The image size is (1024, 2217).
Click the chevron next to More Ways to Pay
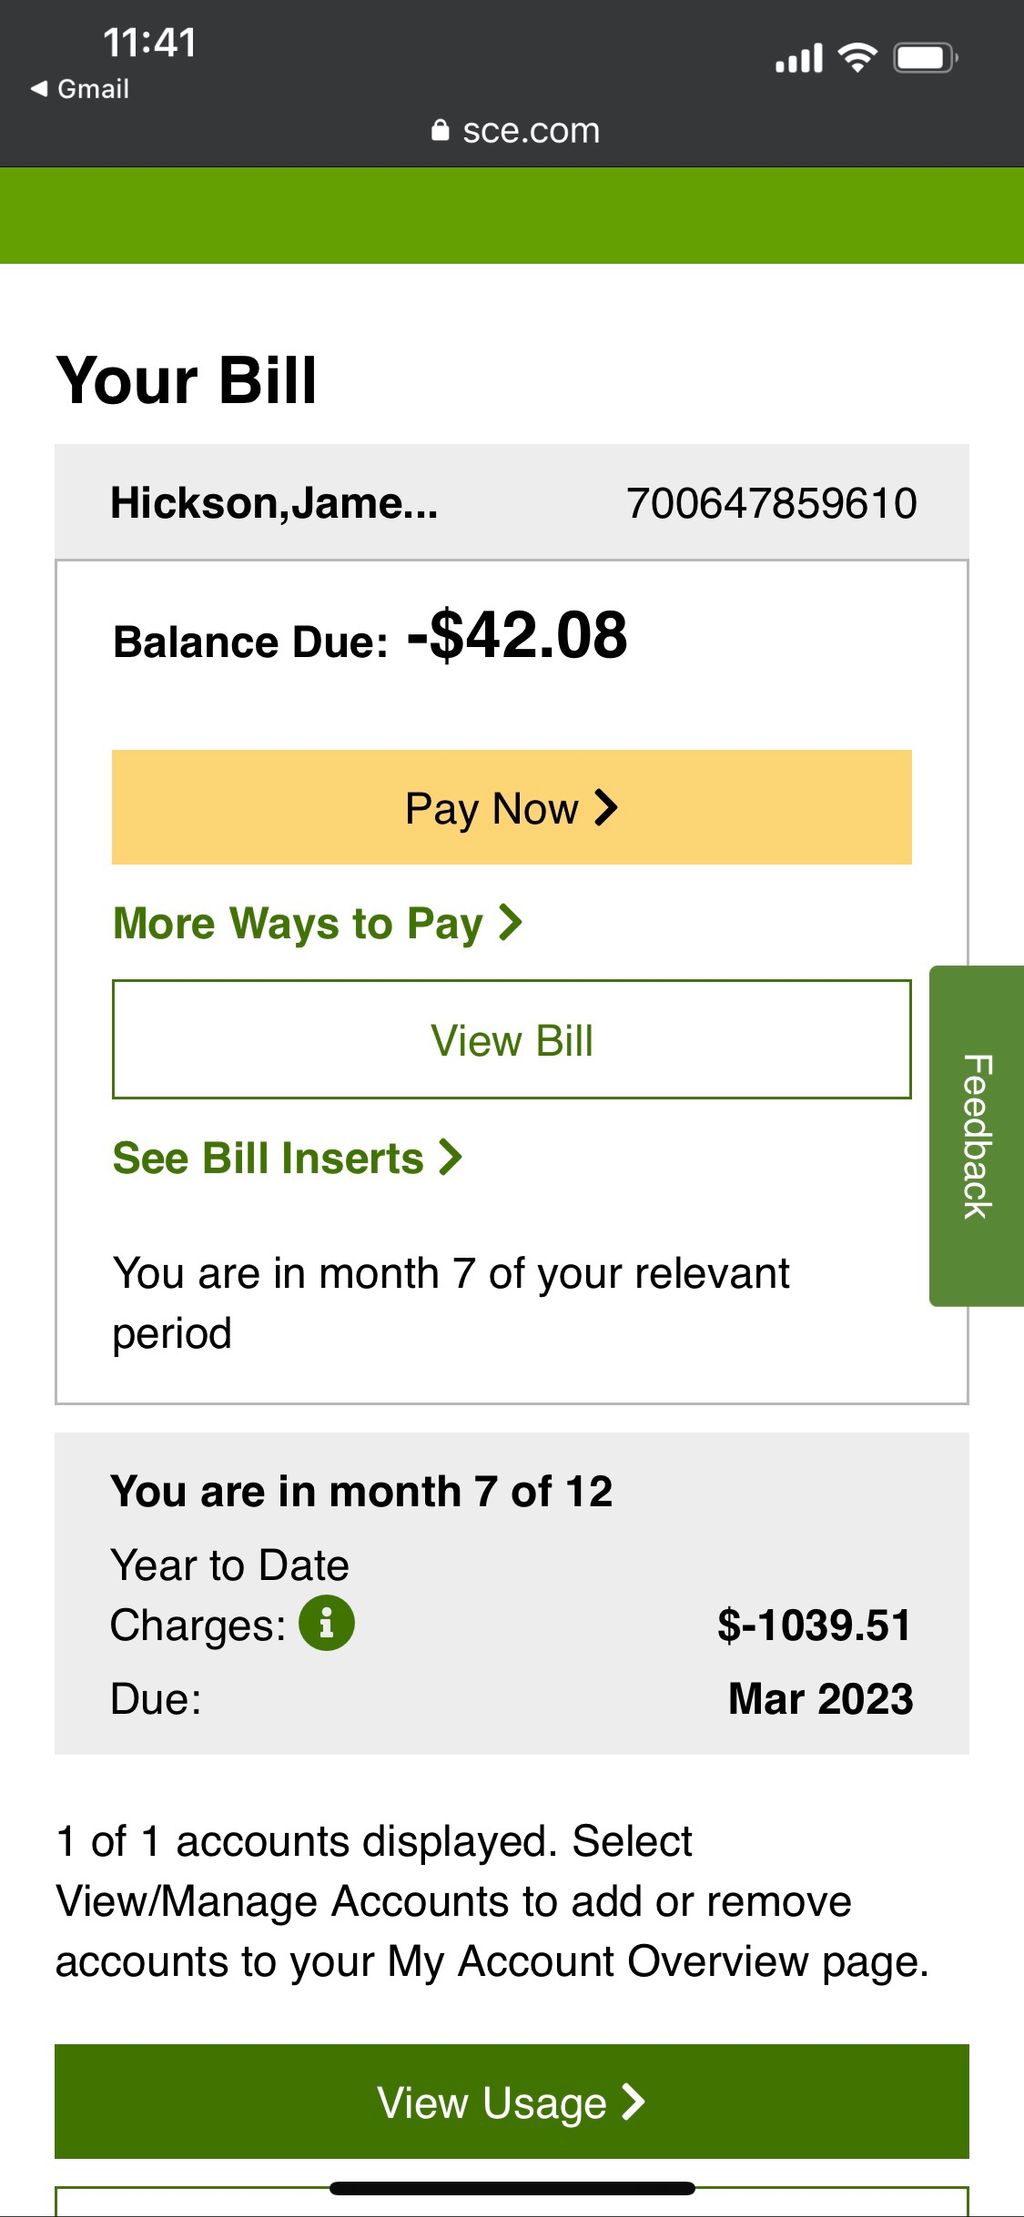coord(510,922)
